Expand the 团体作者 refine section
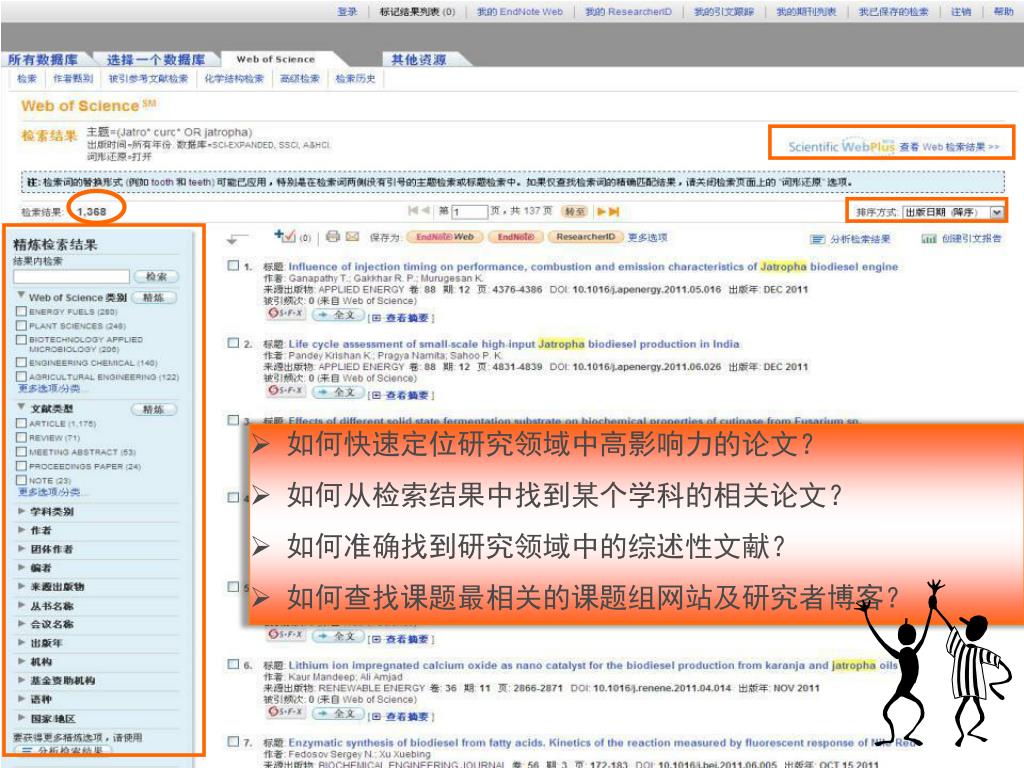1024x768 pixels. [22, 549]
